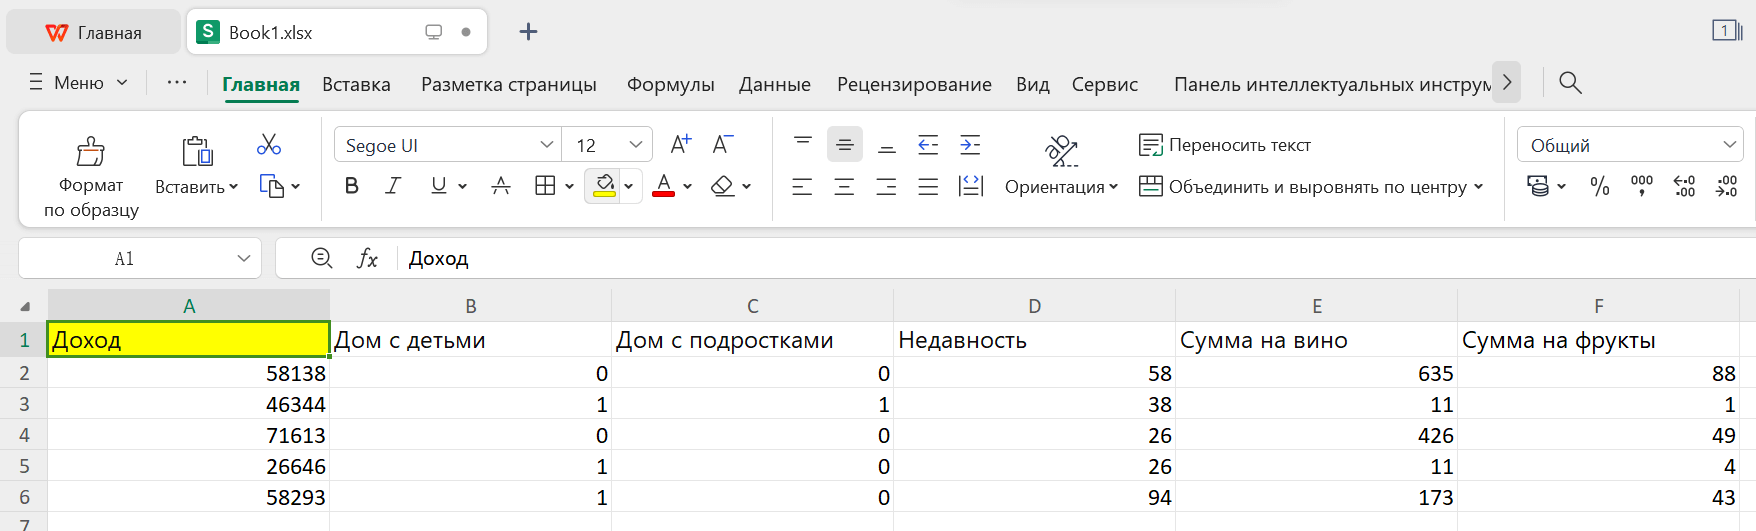Open the Вставка ribbon tab

click(x=356, y=85)
